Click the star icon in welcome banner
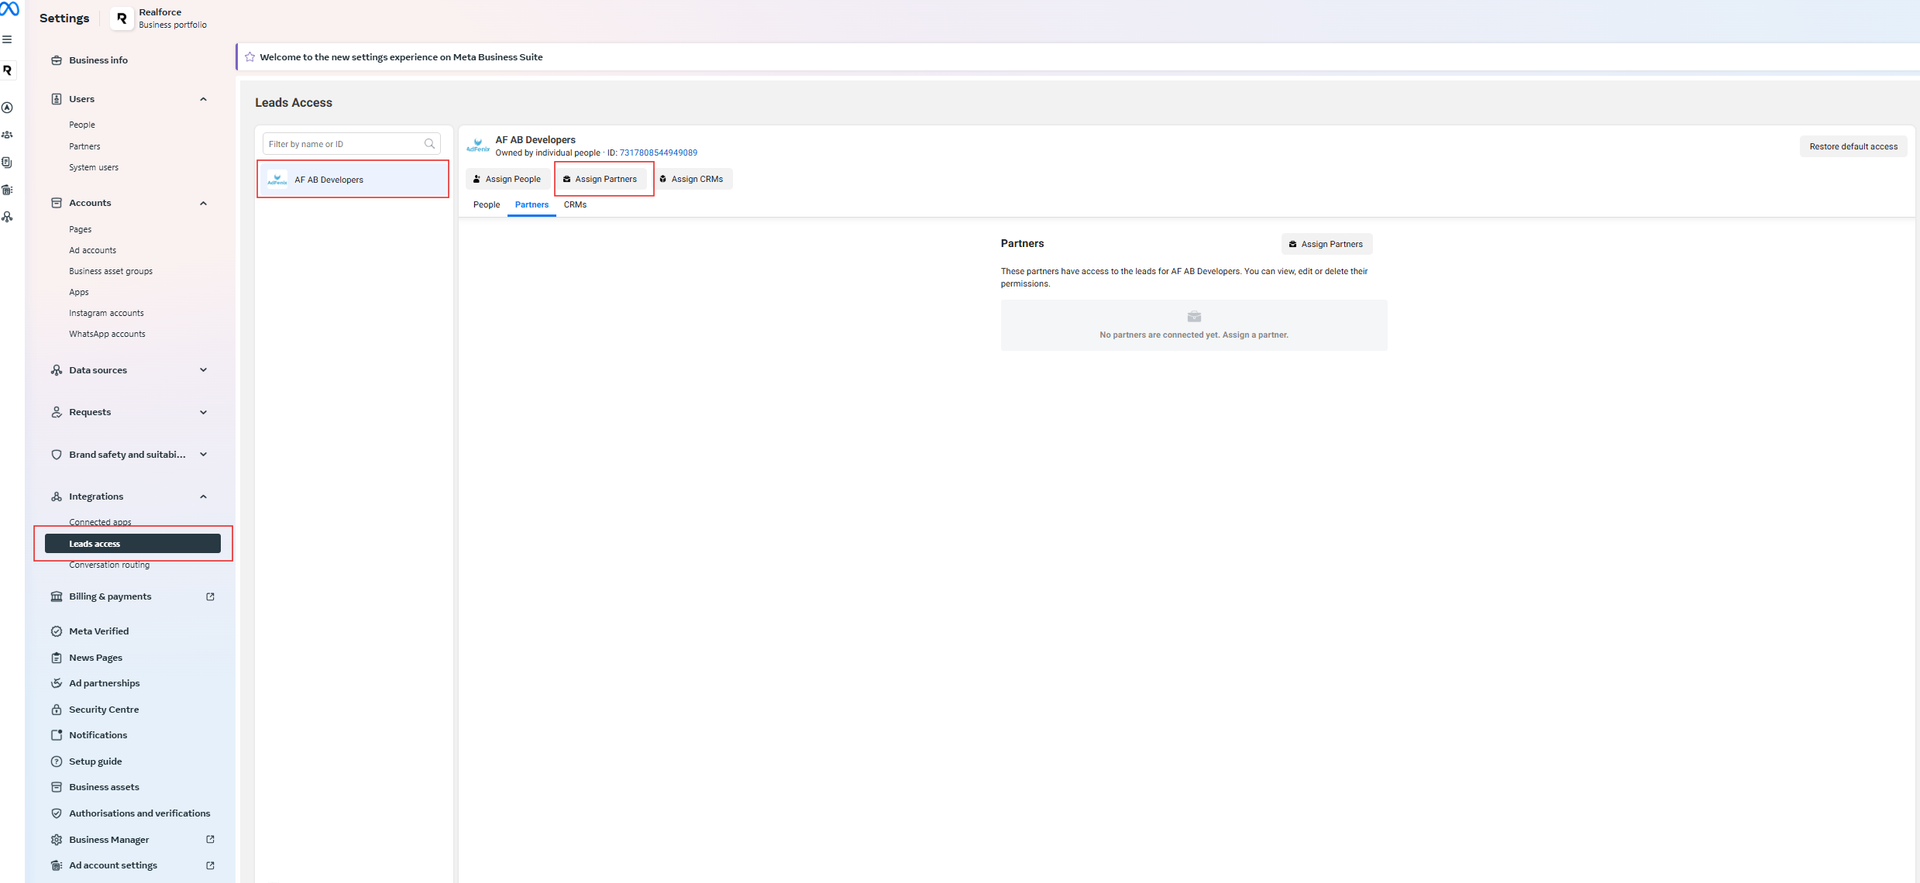 coord(250,57)
